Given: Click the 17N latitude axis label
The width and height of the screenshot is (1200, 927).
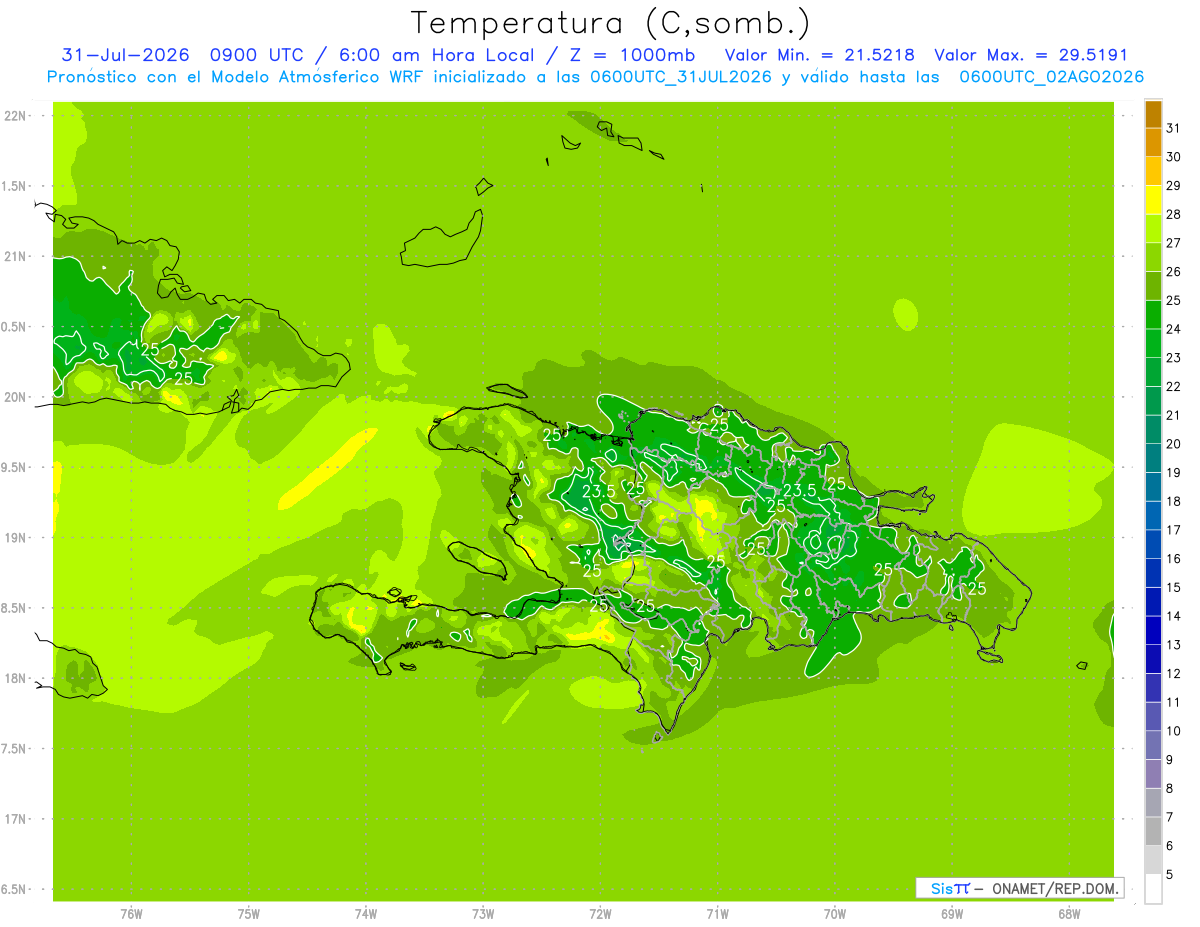Looking at the screenshot, I should 14,819.
